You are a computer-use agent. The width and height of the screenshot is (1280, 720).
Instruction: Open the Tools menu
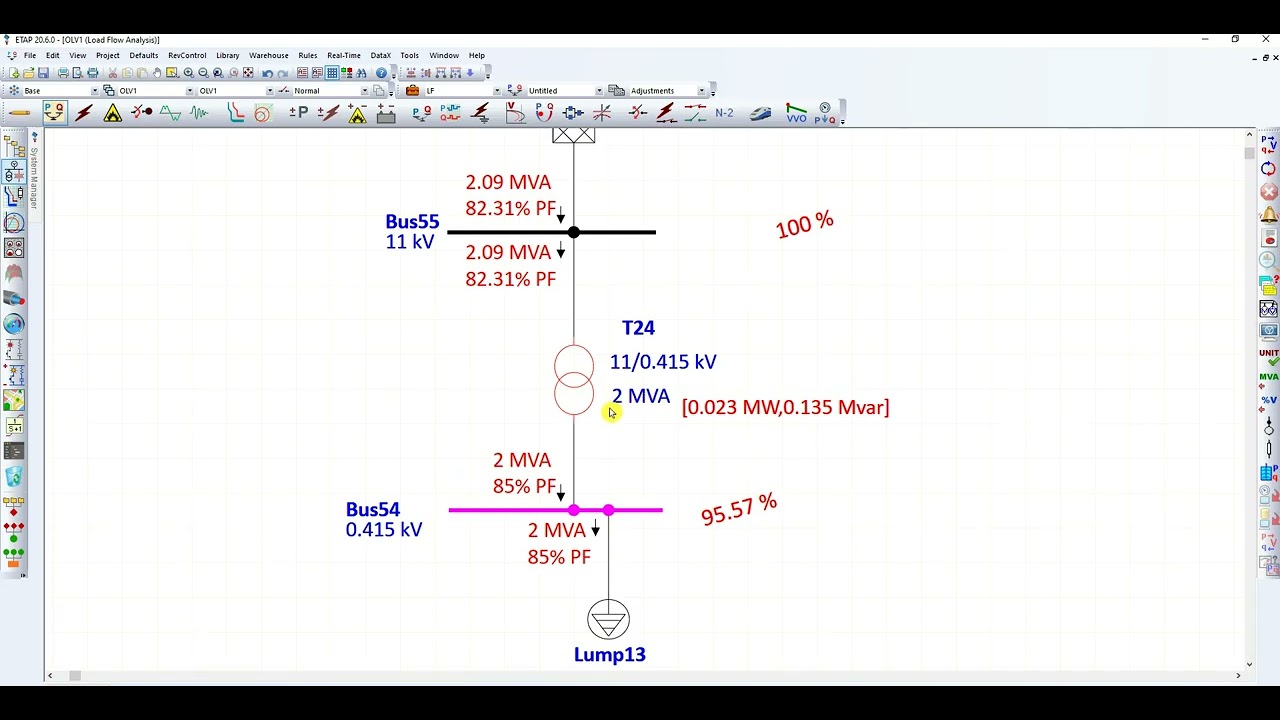tap(409, 56)
